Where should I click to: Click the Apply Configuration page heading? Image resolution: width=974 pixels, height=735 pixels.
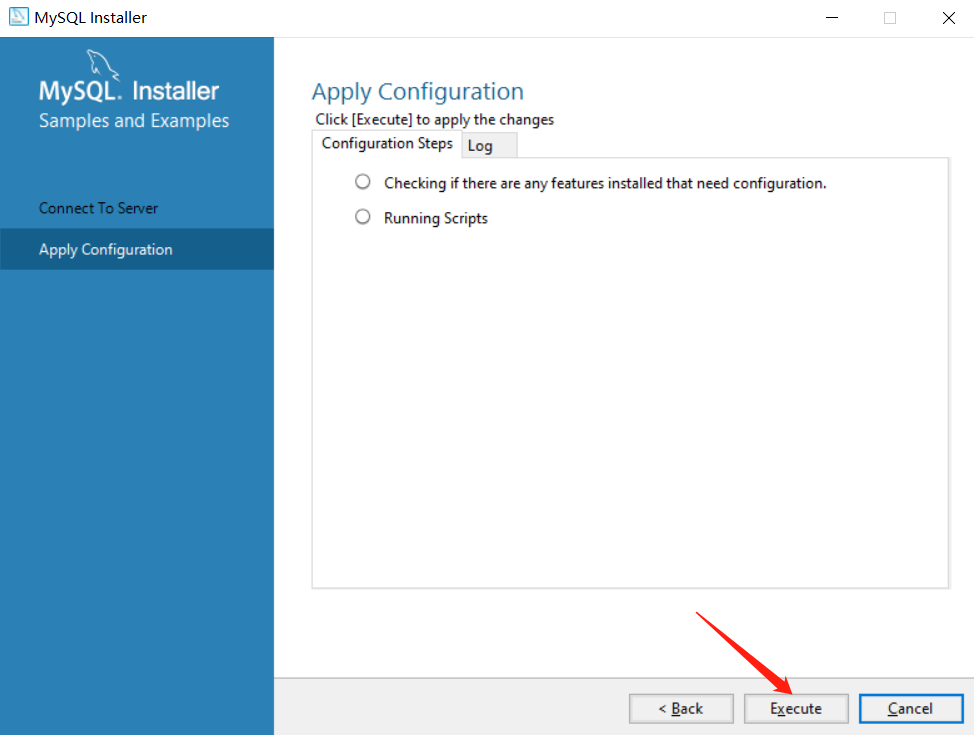[x=417, y=91]
